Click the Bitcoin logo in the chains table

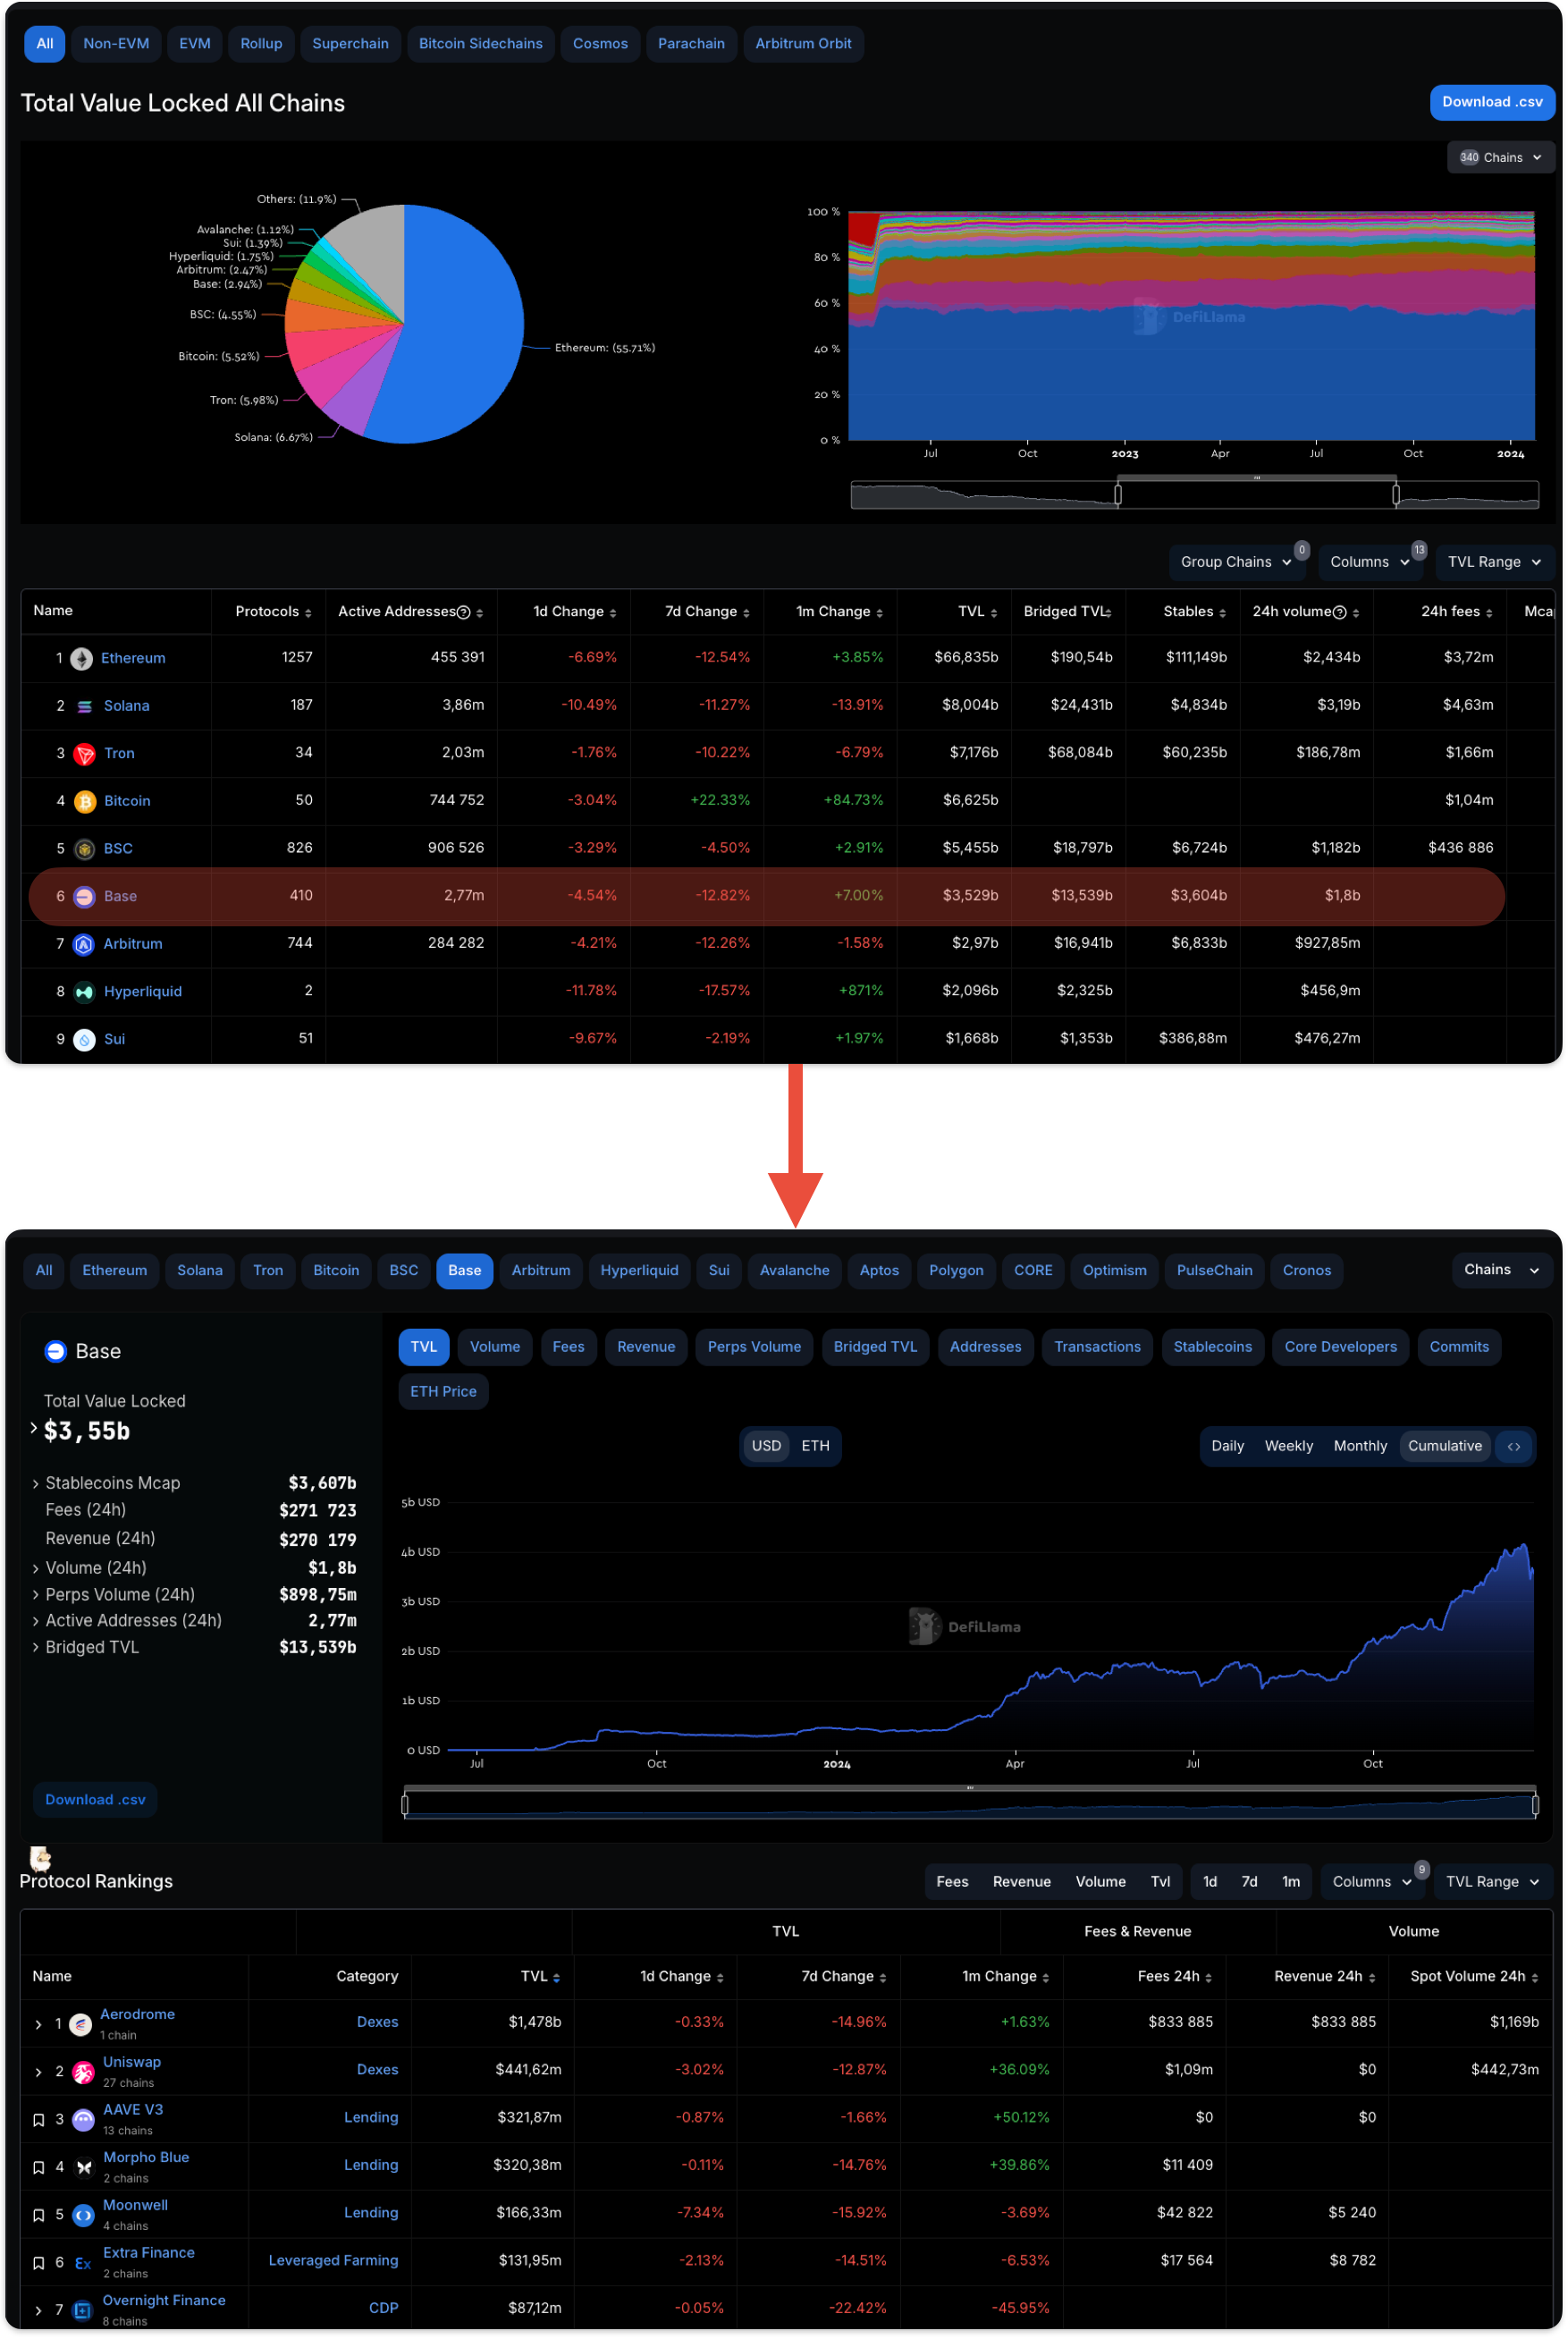(85, 801)
